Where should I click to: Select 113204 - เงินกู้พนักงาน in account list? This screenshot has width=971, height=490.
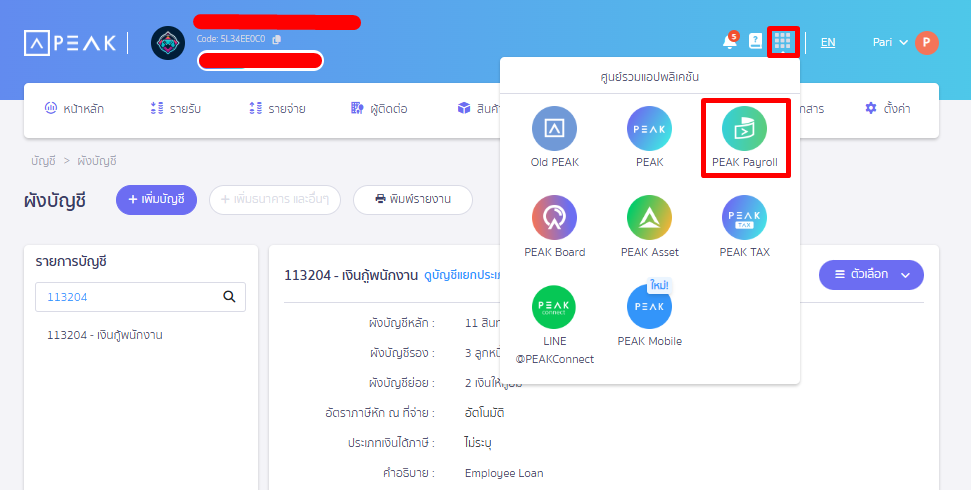(105, 335)
